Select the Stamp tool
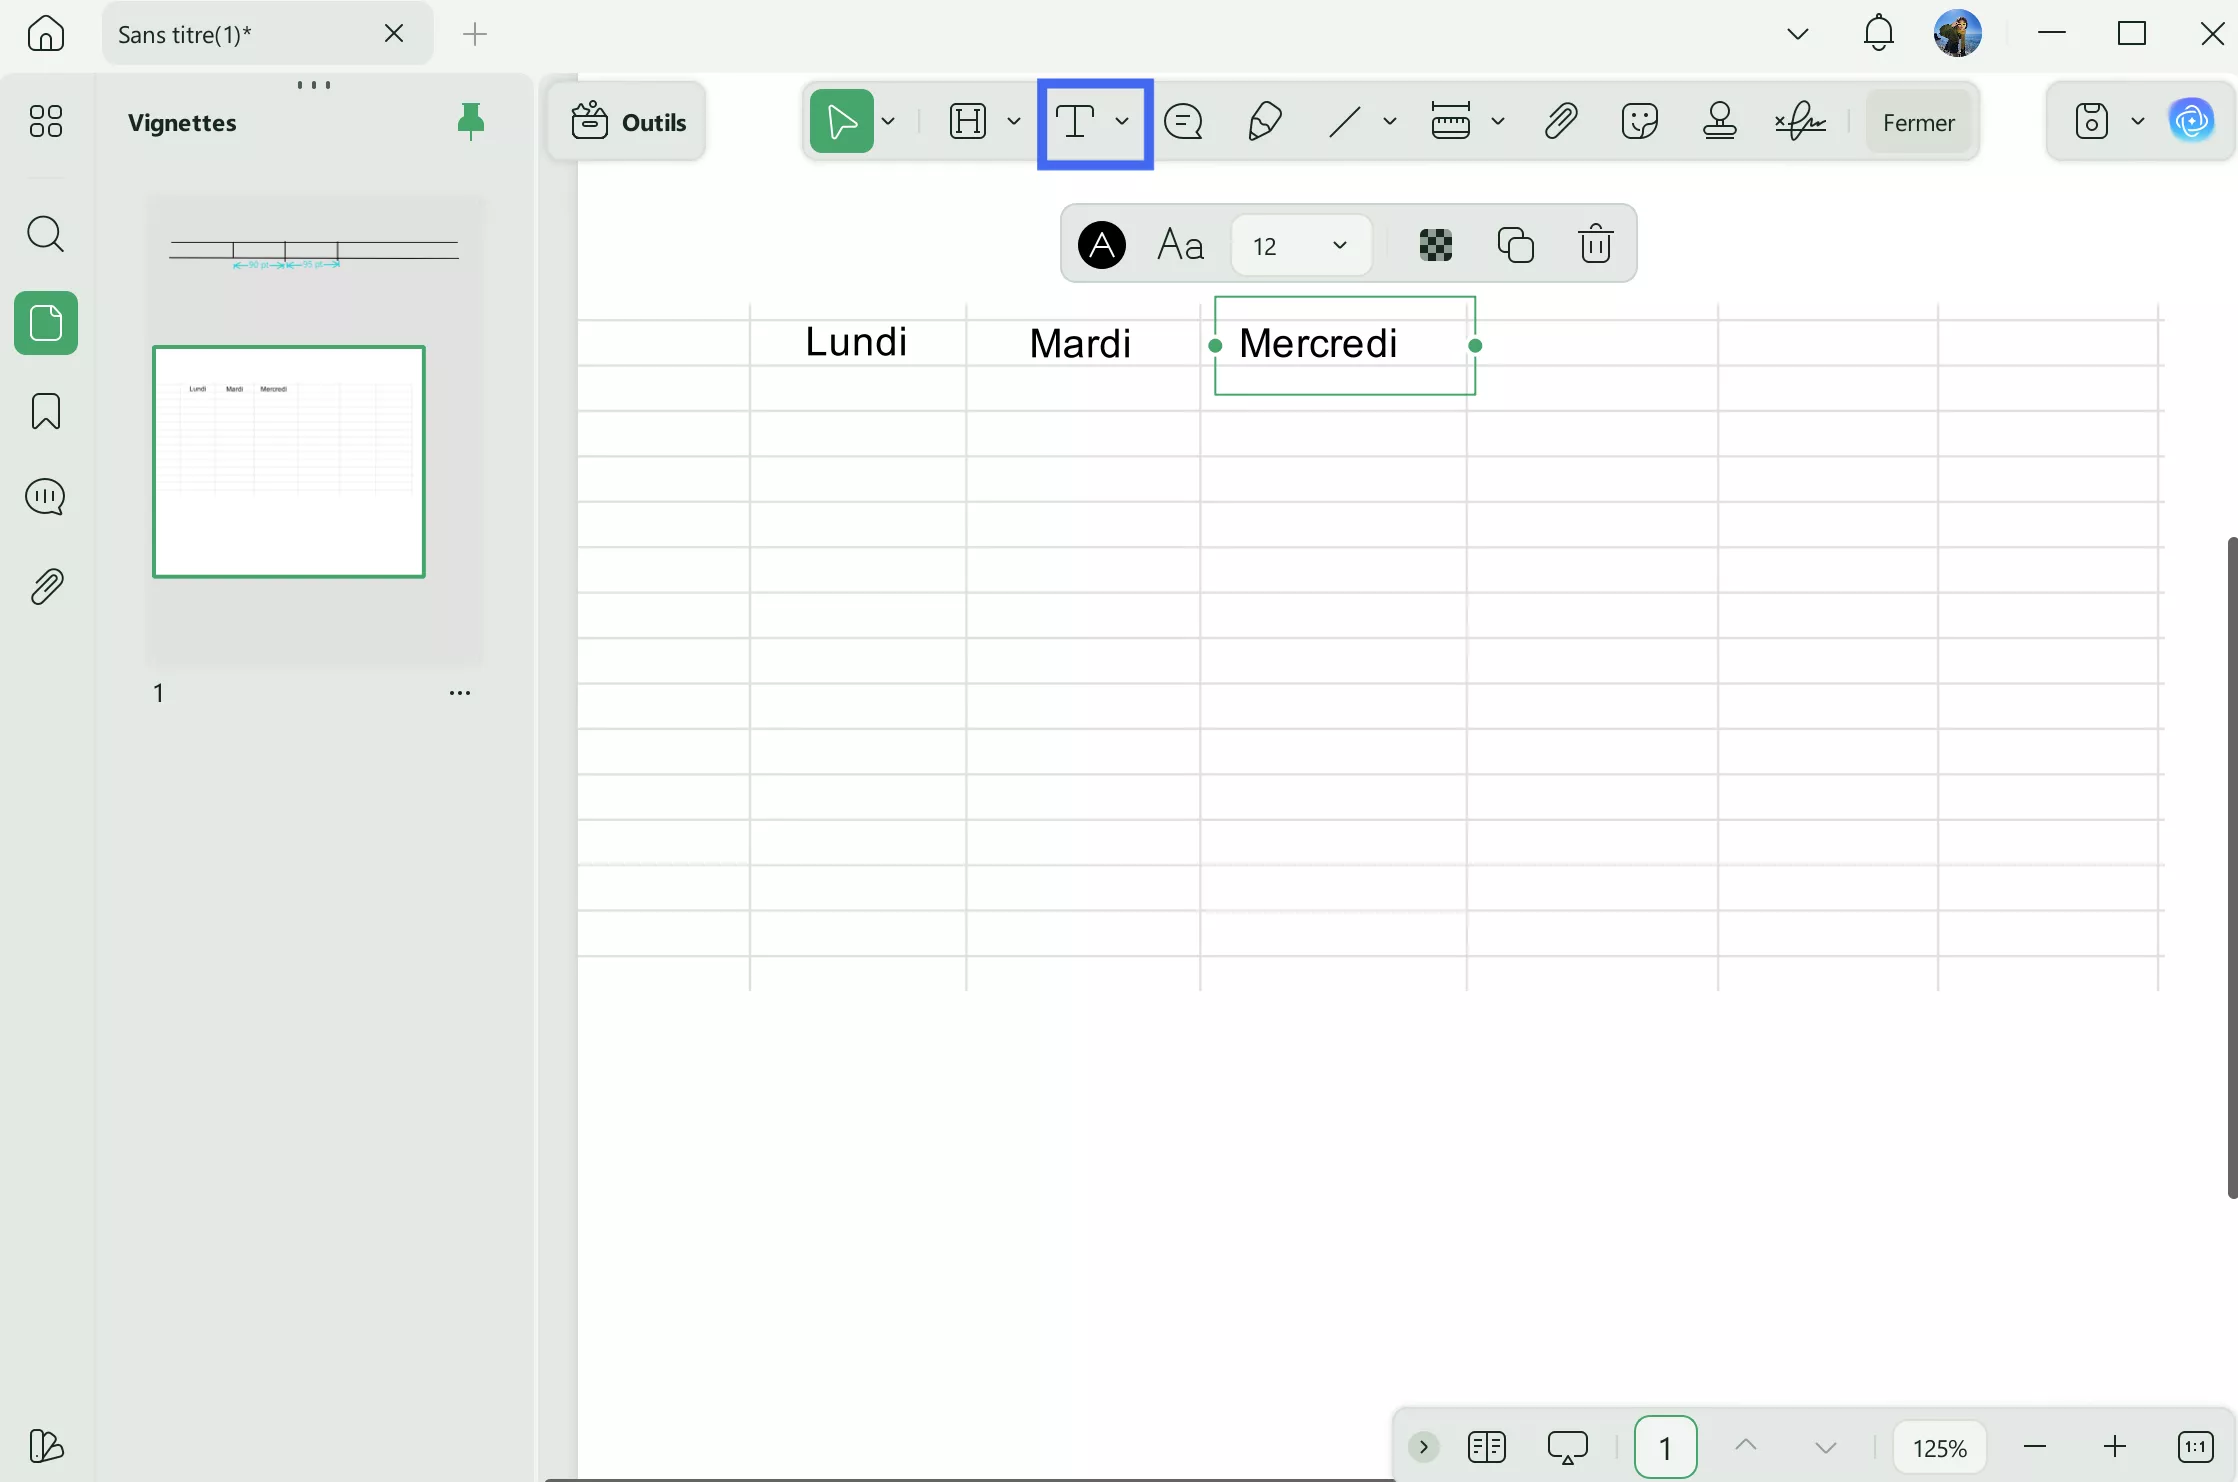This screenshot has width=2238, height=1482. (1720, 121)
